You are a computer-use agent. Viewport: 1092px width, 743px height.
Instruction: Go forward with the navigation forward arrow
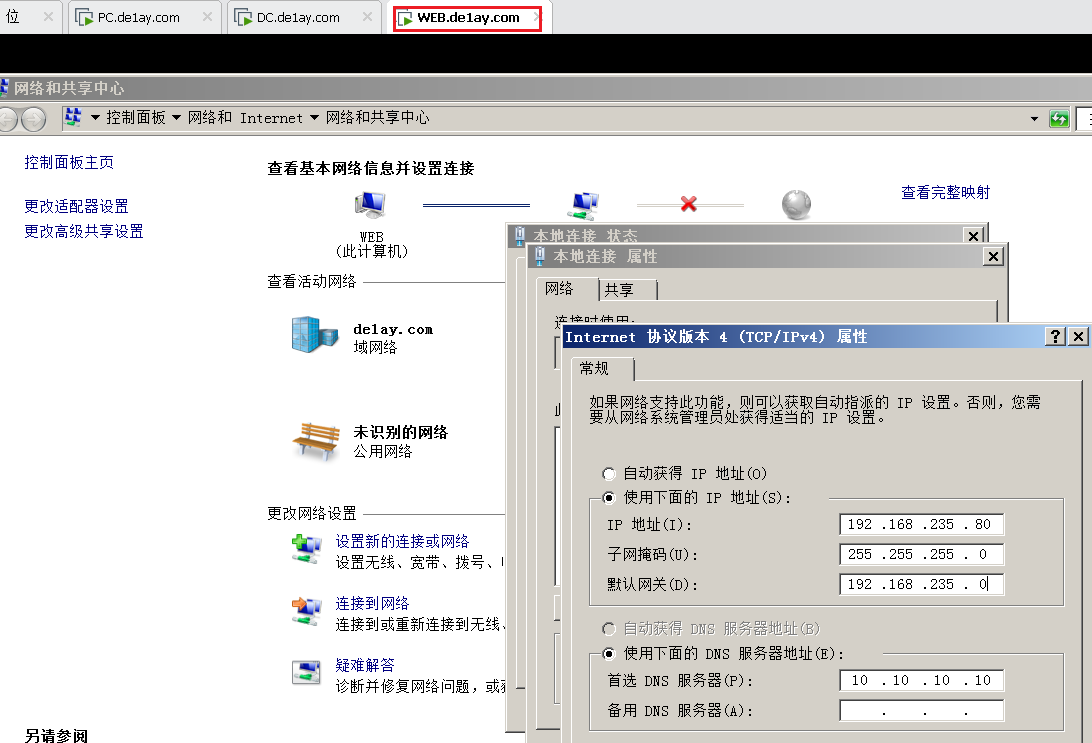point(33,119)
